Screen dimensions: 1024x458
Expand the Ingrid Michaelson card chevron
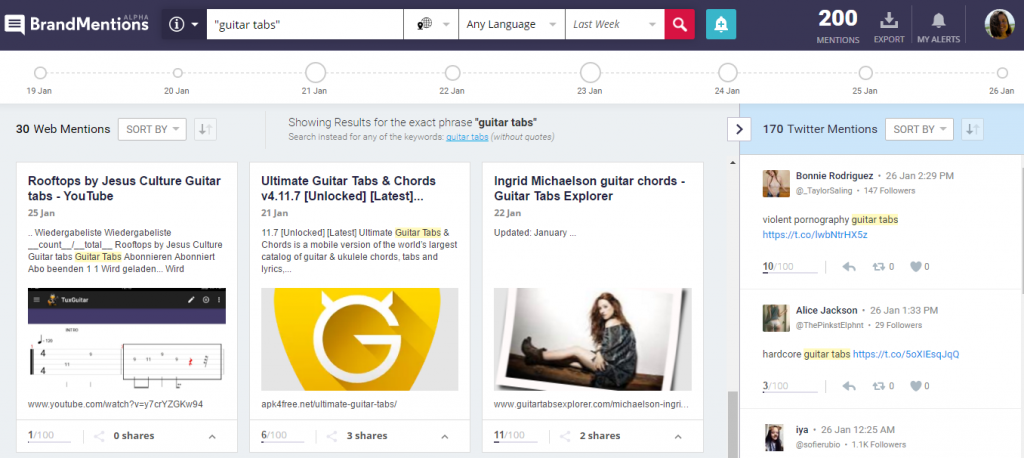[x=678, y=436]
